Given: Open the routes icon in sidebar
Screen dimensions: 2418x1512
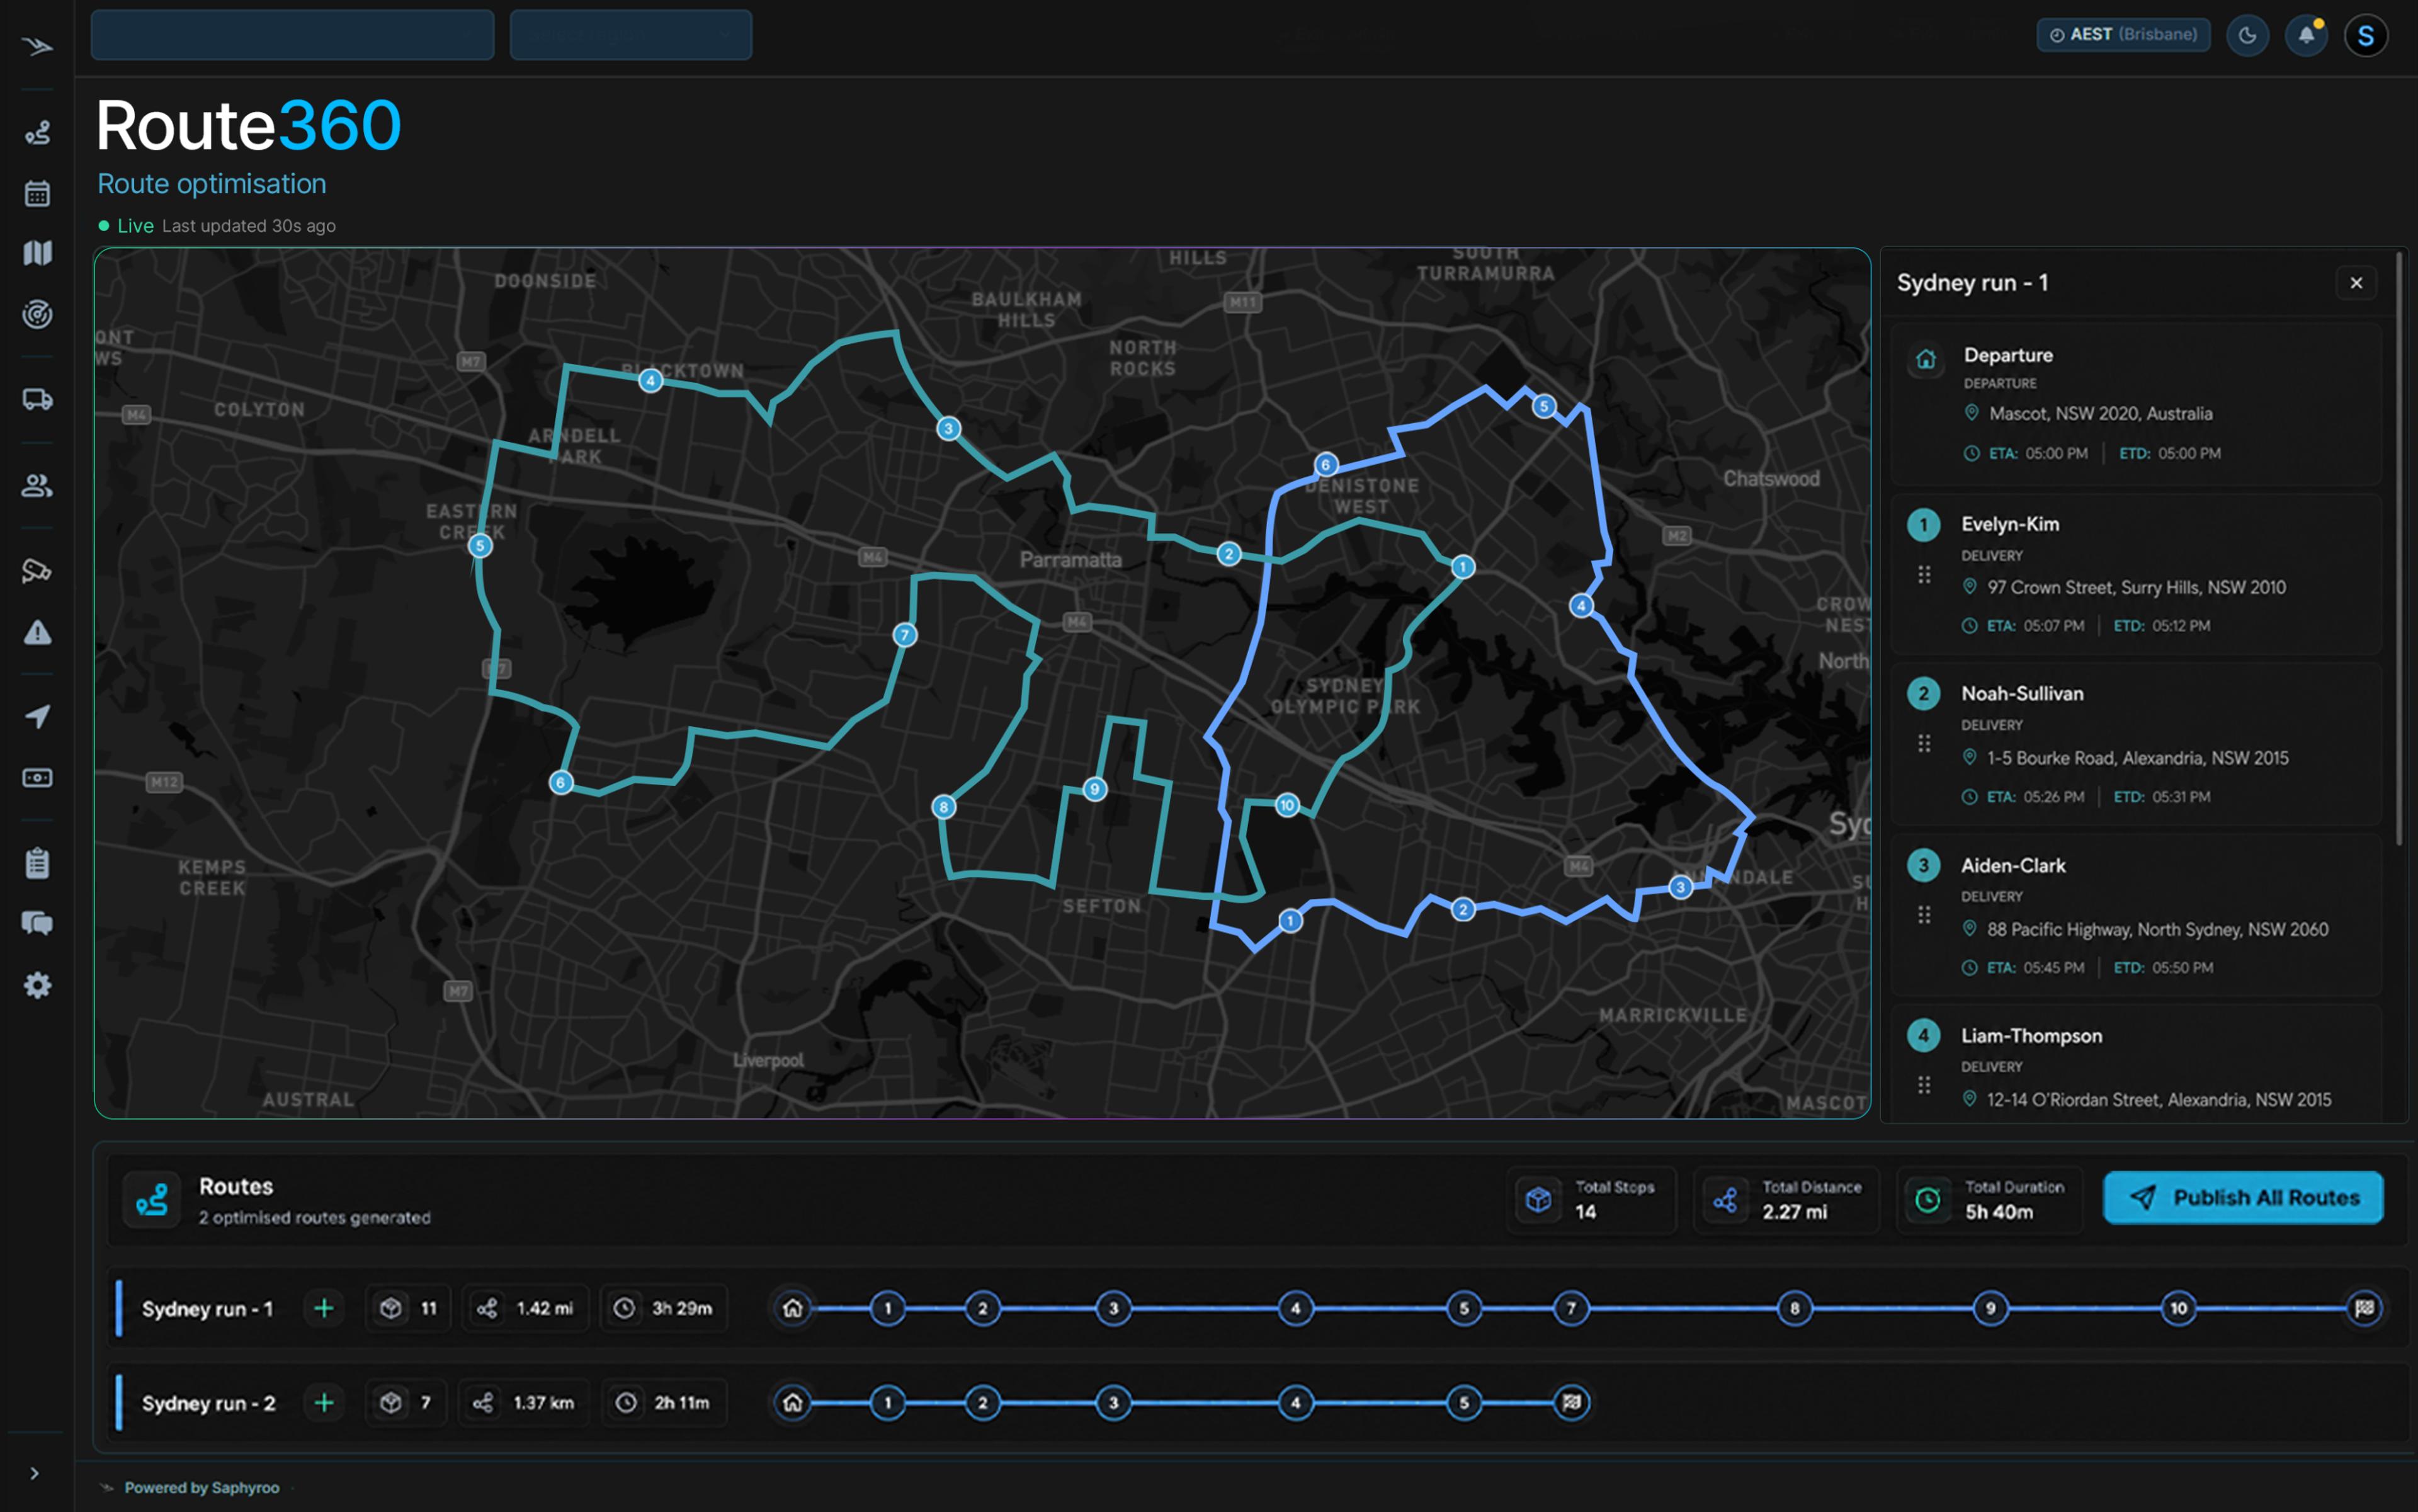Looking at the screenshot, I should click(x=37, y=133).
